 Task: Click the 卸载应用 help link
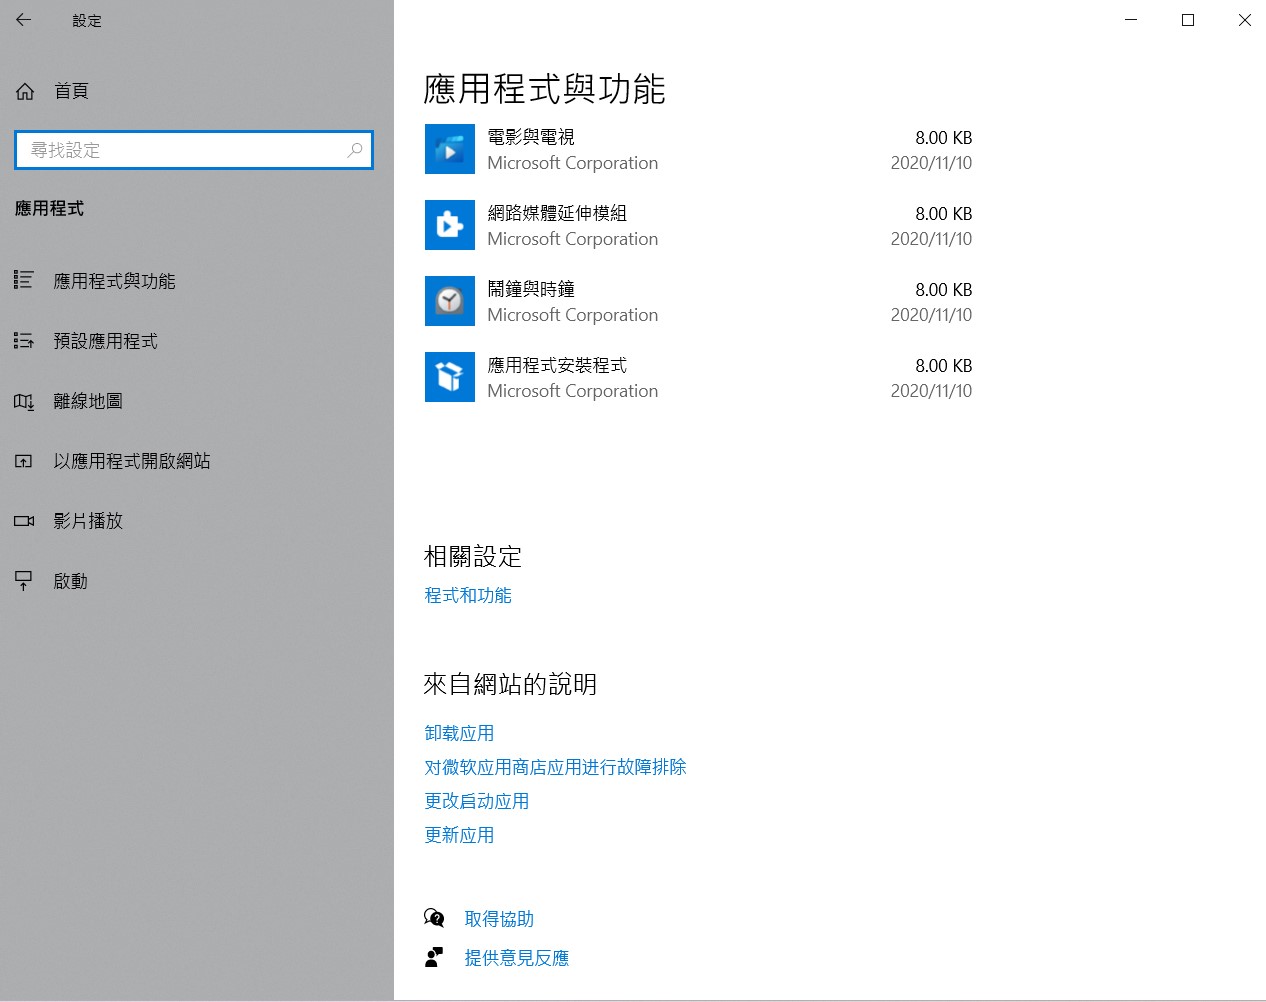(459, 732)
